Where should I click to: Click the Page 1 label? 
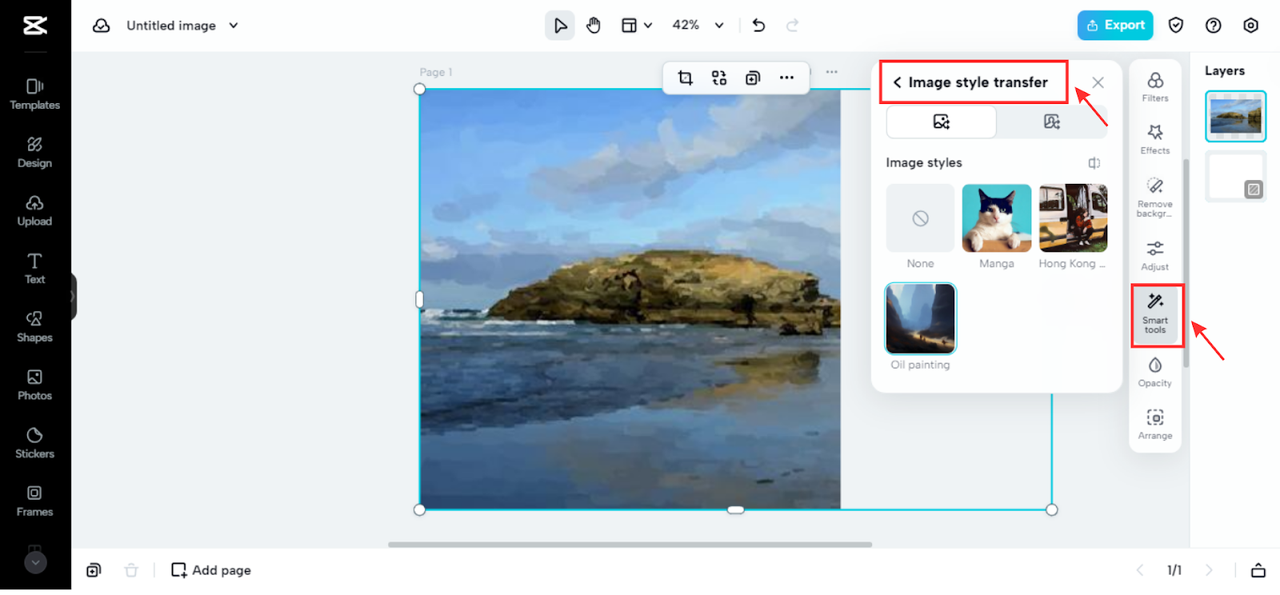pos(436,72)
